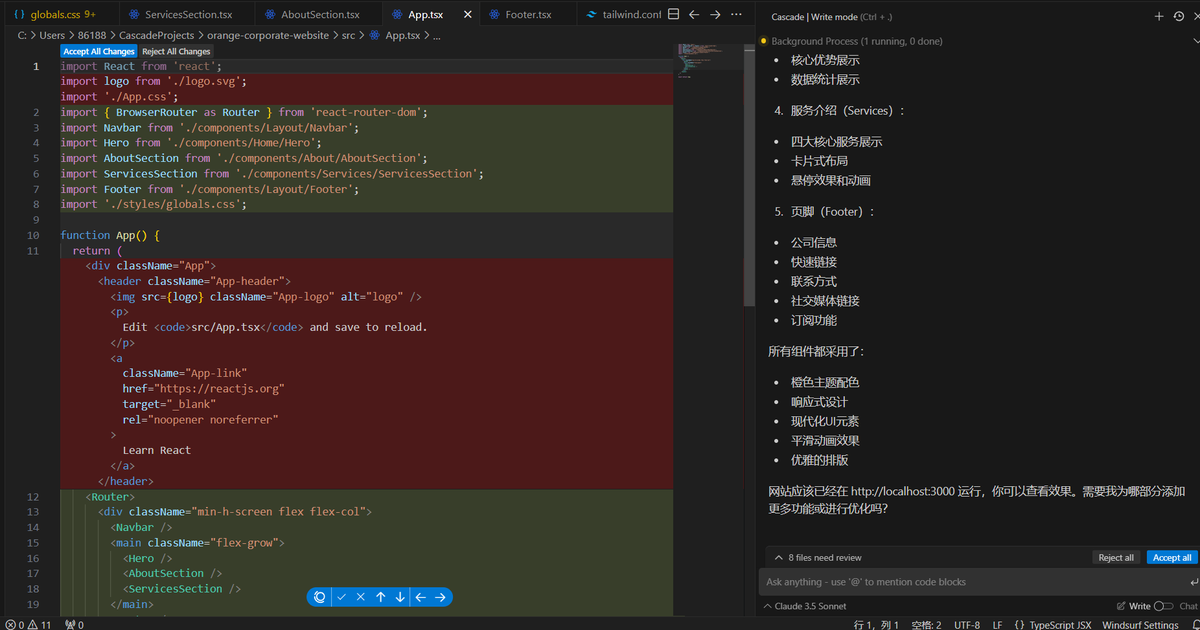Image resolution: width=1200 pixels, height=630 pixels.
Task: Go to the previous change using the up arrow
Action: point(381,597)
